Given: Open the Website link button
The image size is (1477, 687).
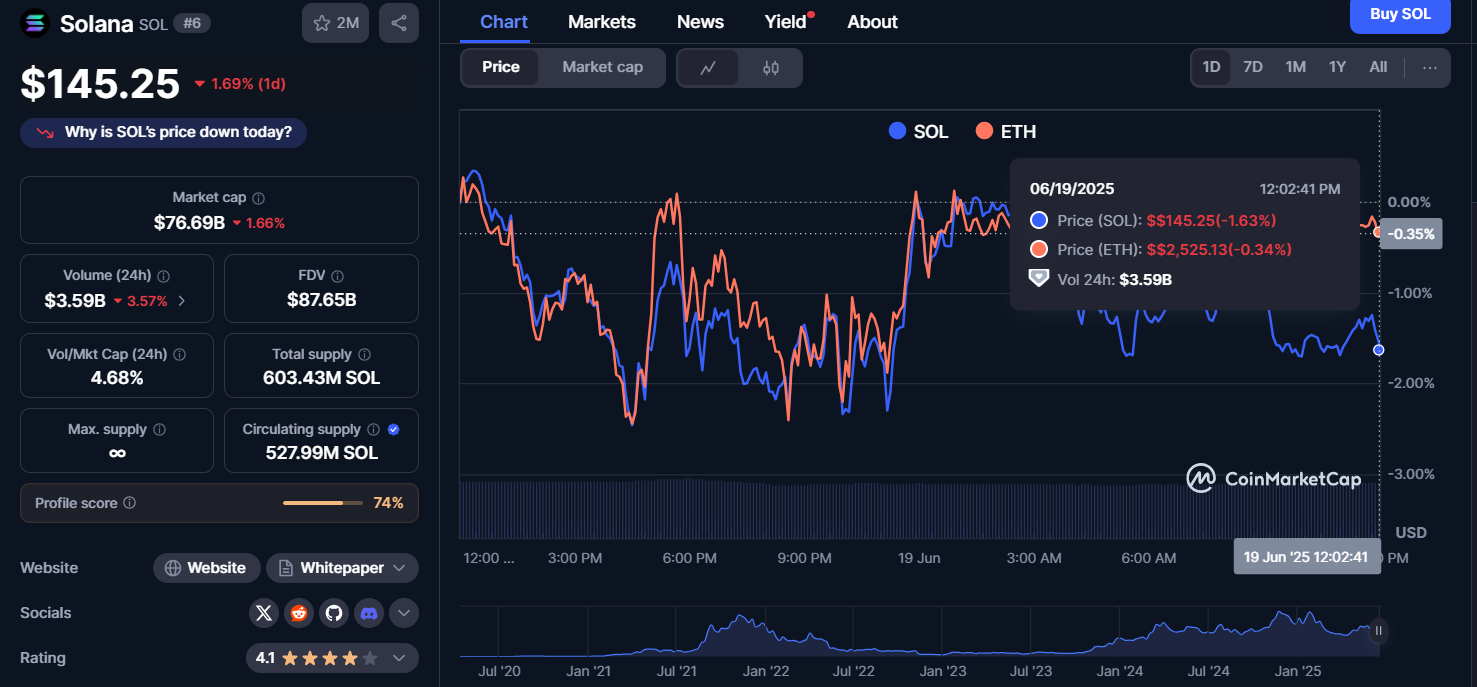Looking at the screenshot, I should pyautogui.click(x=206, y=568).
